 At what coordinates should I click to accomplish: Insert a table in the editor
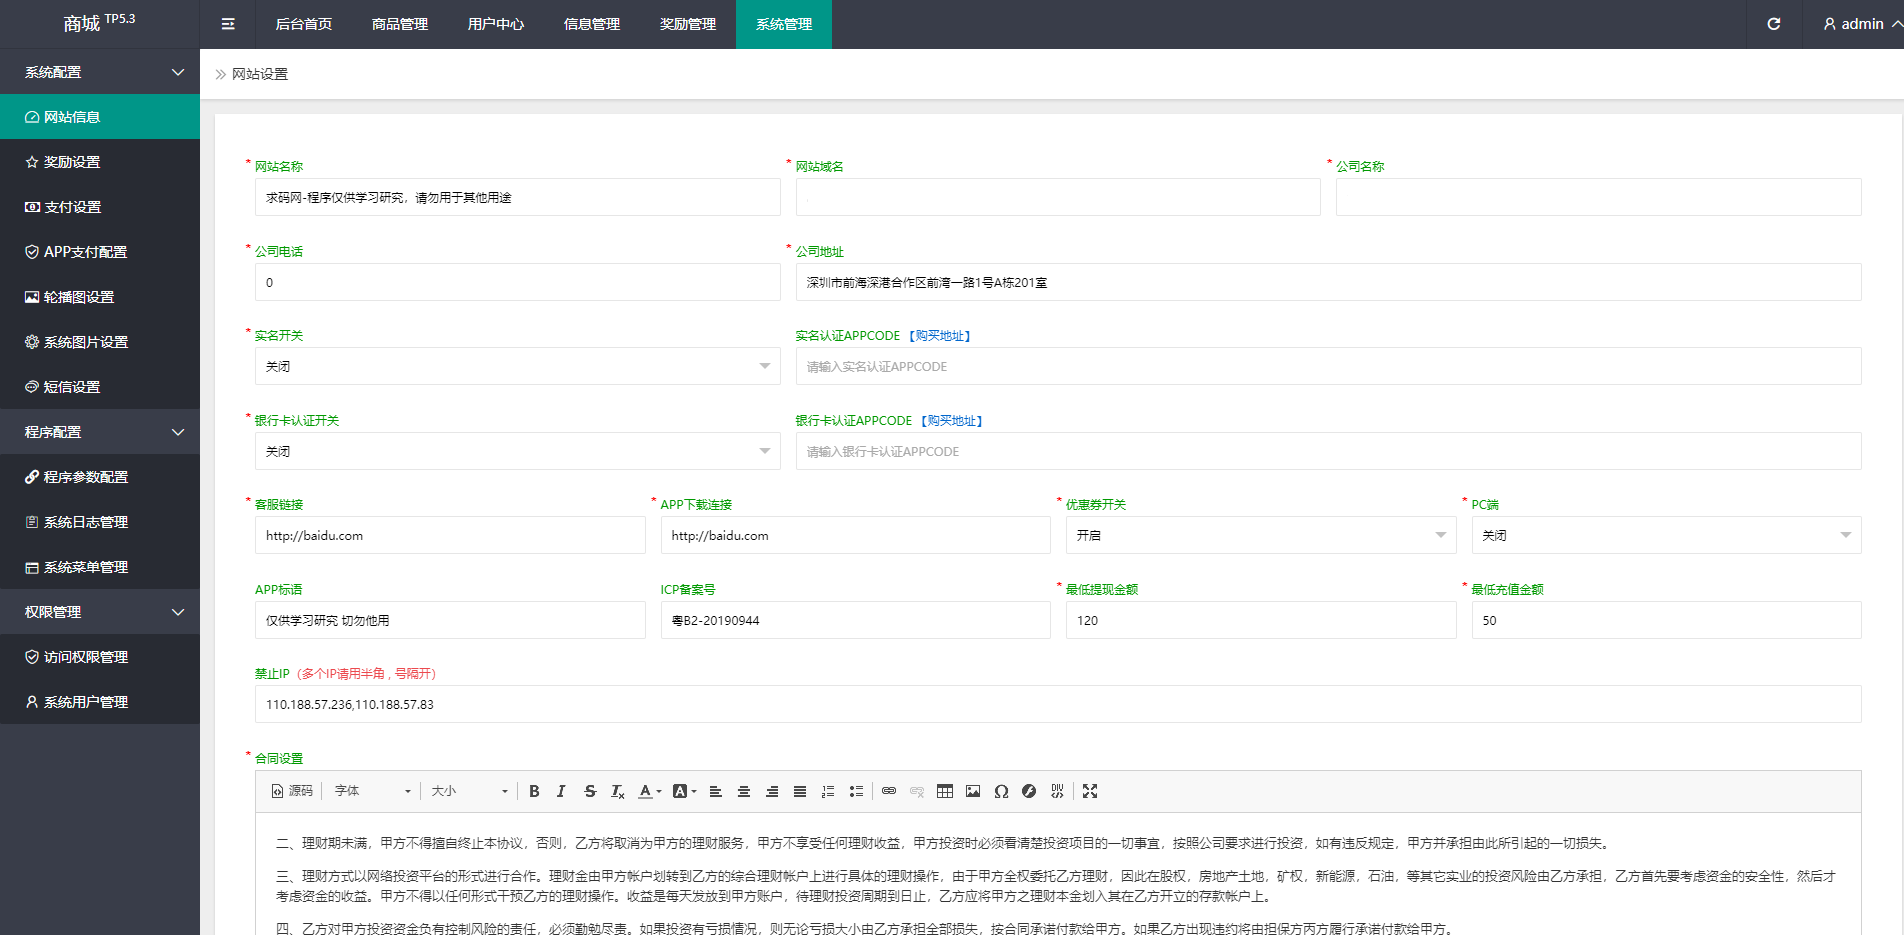coord(945,791)
